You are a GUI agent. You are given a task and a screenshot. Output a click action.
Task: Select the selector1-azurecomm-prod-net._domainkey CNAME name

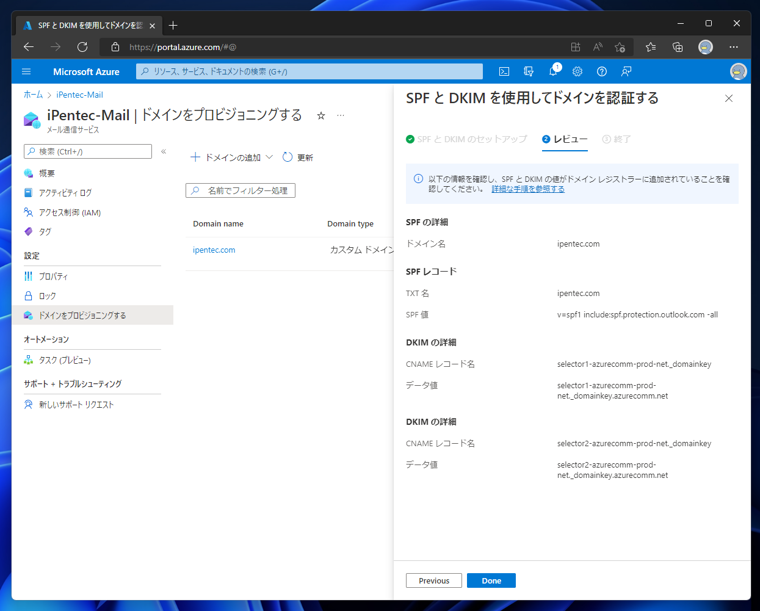634,364
